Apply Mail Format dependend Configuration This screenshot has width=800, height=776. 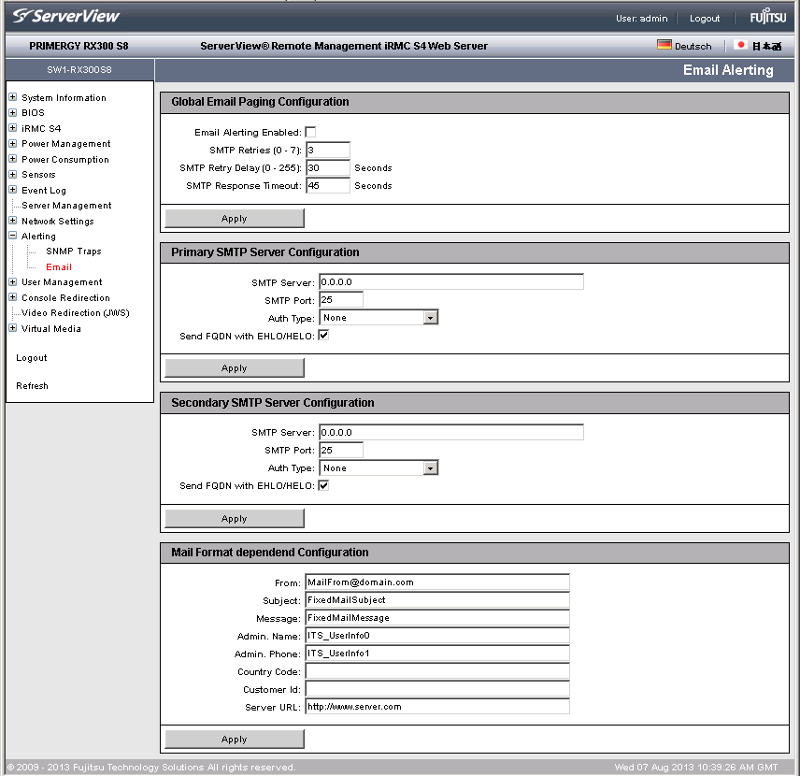235,739
